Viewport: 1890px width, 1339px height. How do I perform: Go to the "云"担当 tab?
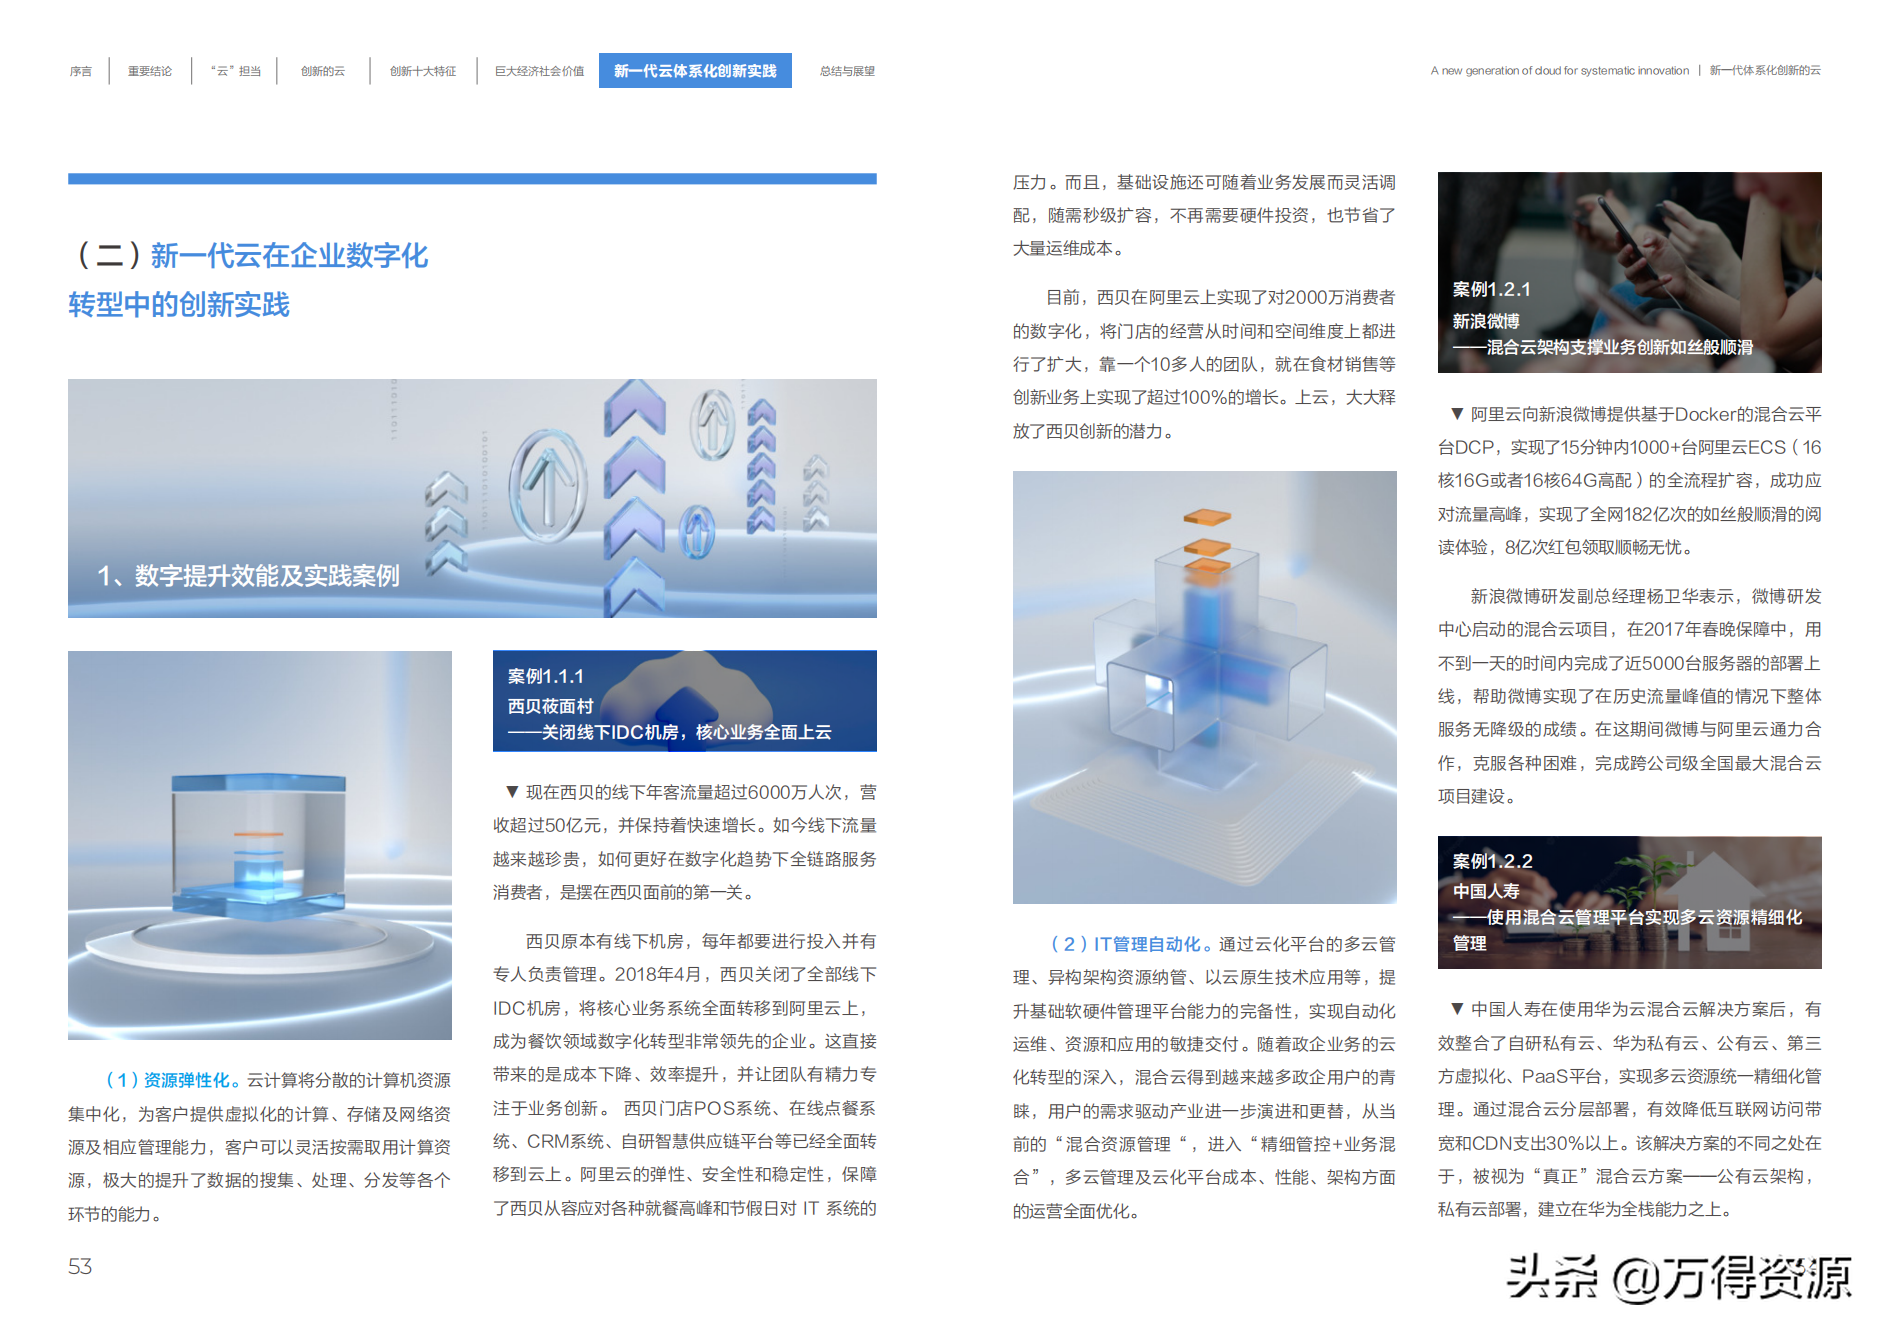[x=236, y=71]
